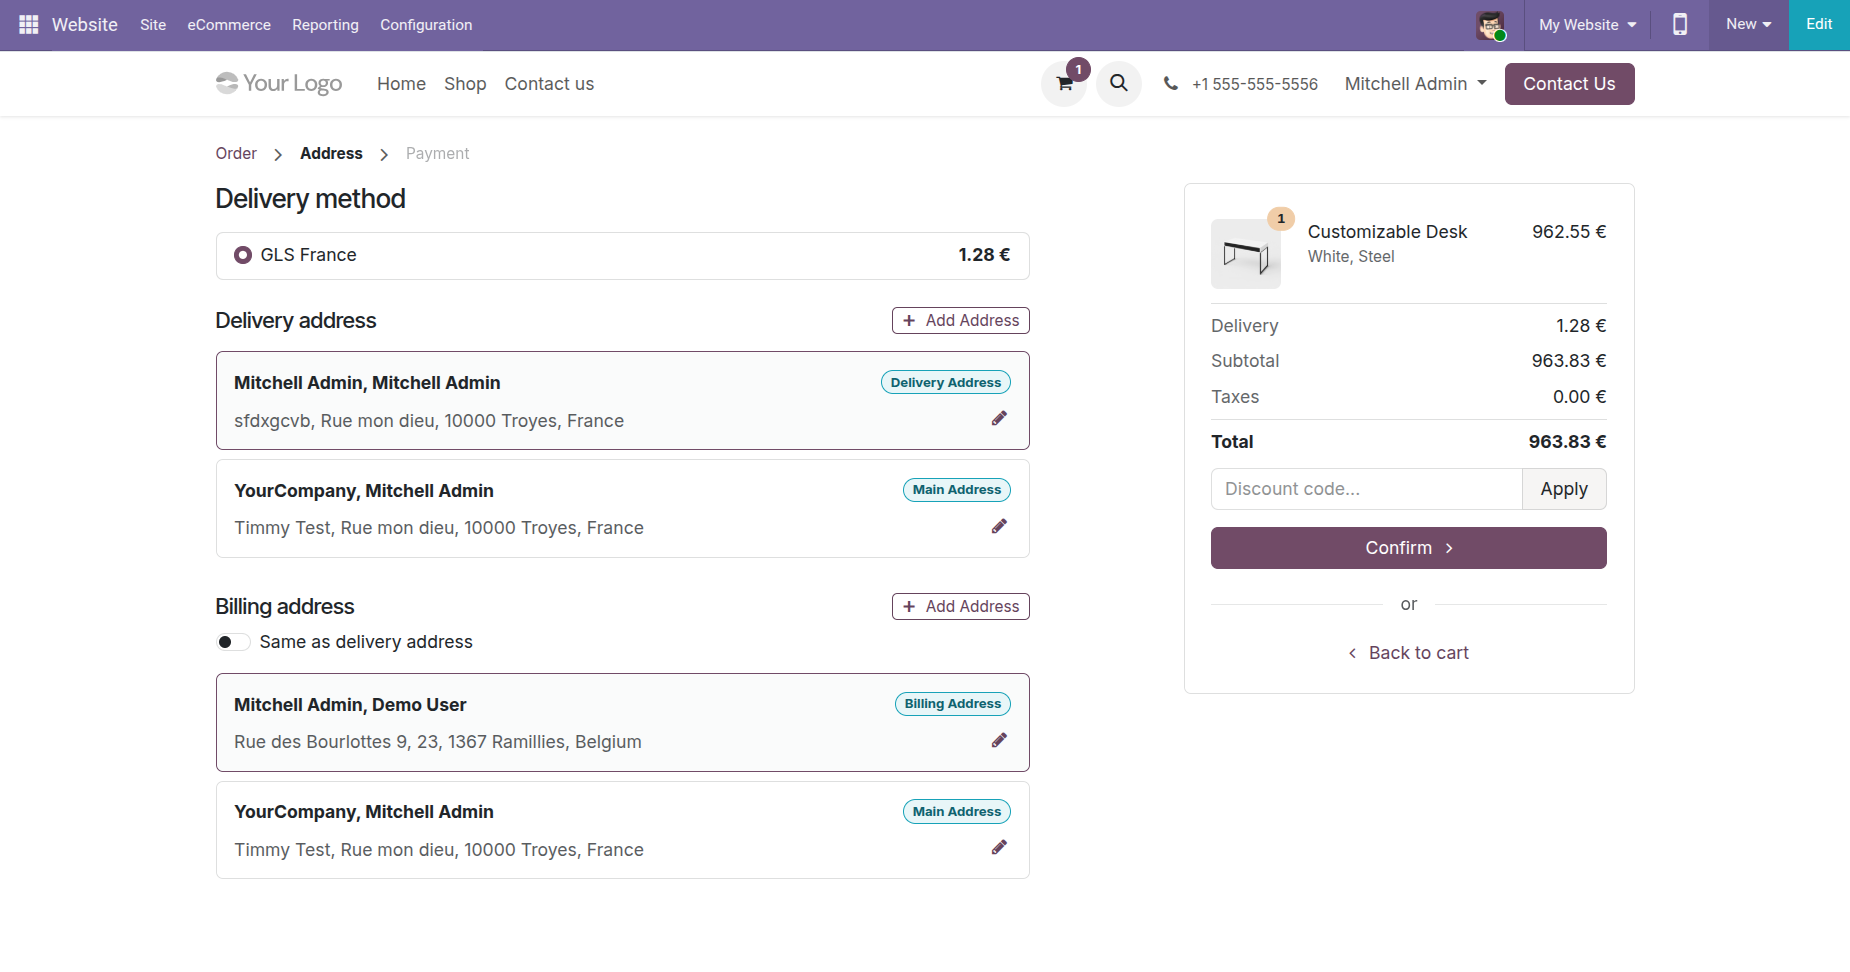The width and height of the screenshot is (1850, 972).
Task: Confirm the order
Action: [x=1408, y=548]
